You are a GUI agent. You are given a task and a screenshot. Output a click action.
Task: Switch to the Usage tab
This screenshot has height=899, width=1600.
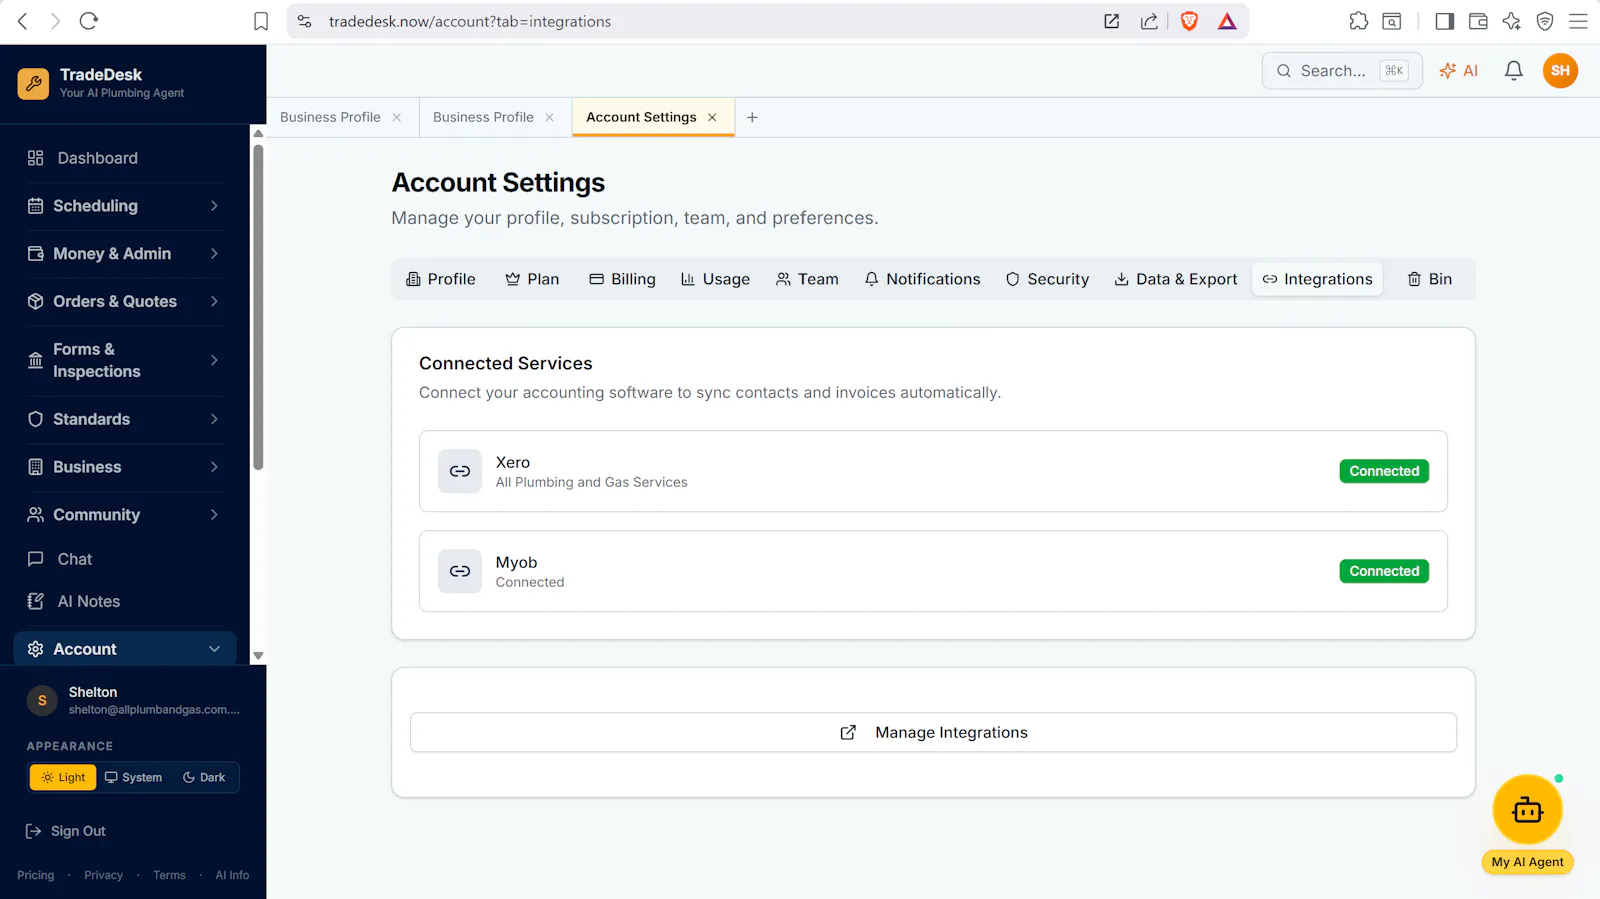[715, 279]
